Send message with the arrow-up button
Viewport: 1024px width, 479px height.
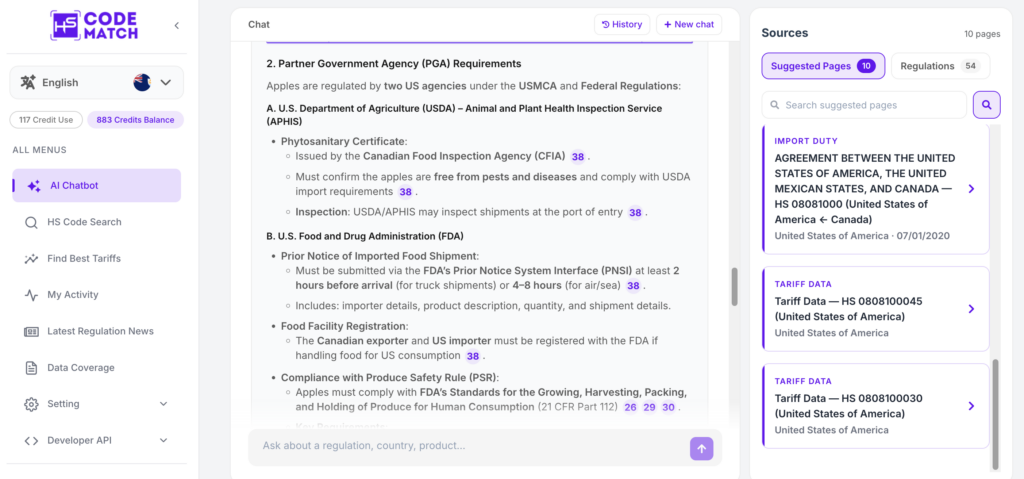pos(701,448)
